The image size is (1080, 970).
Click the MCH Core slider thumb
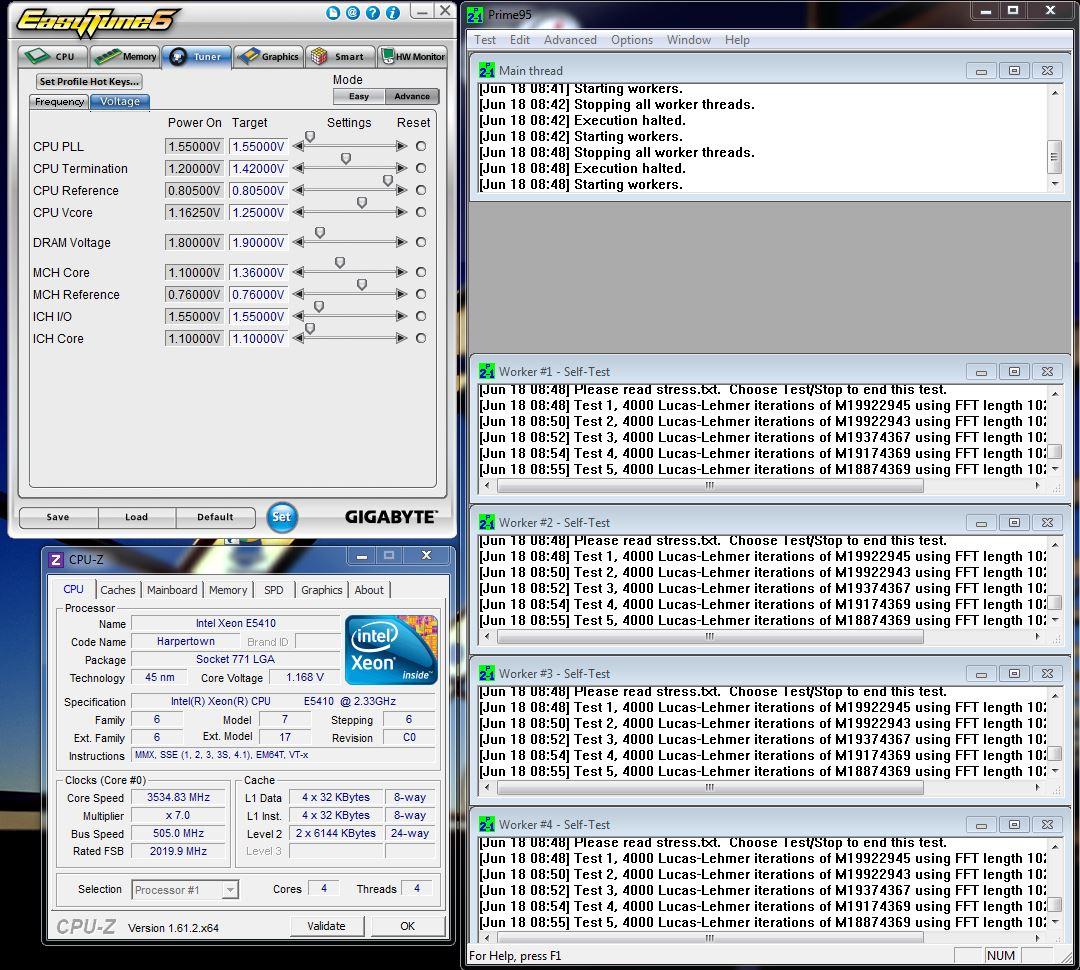(x=340, y=262)
